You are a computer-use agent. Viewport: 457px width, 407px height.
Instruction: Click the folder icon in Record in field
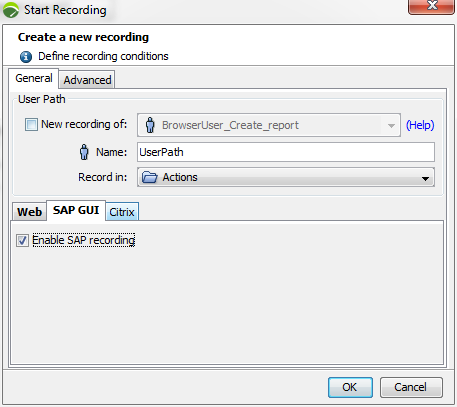(x=149, y=177)
